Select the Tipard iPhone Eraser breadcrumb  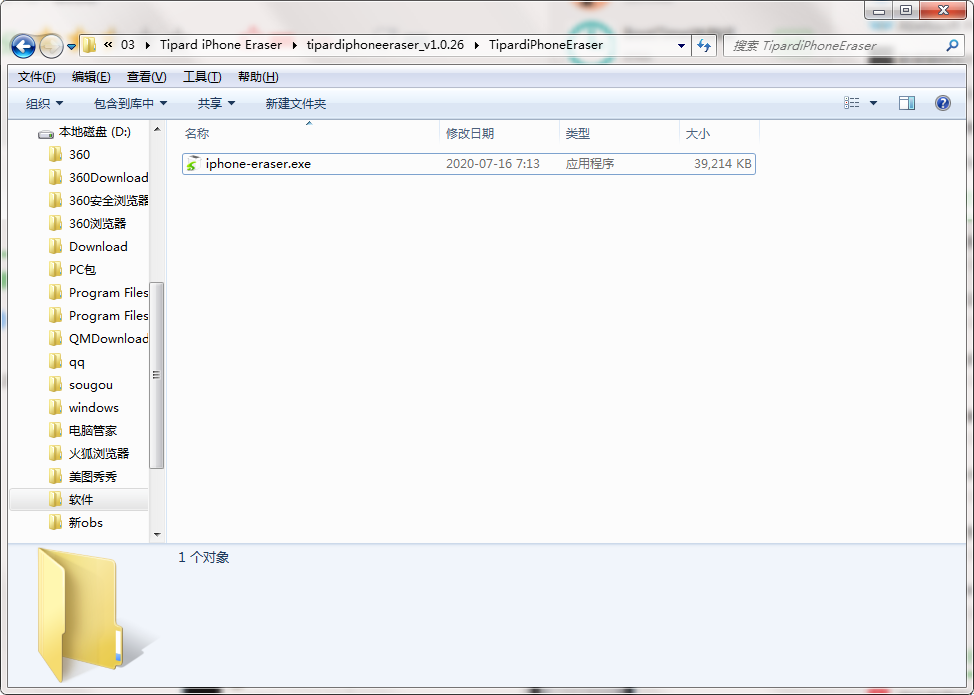221,45
